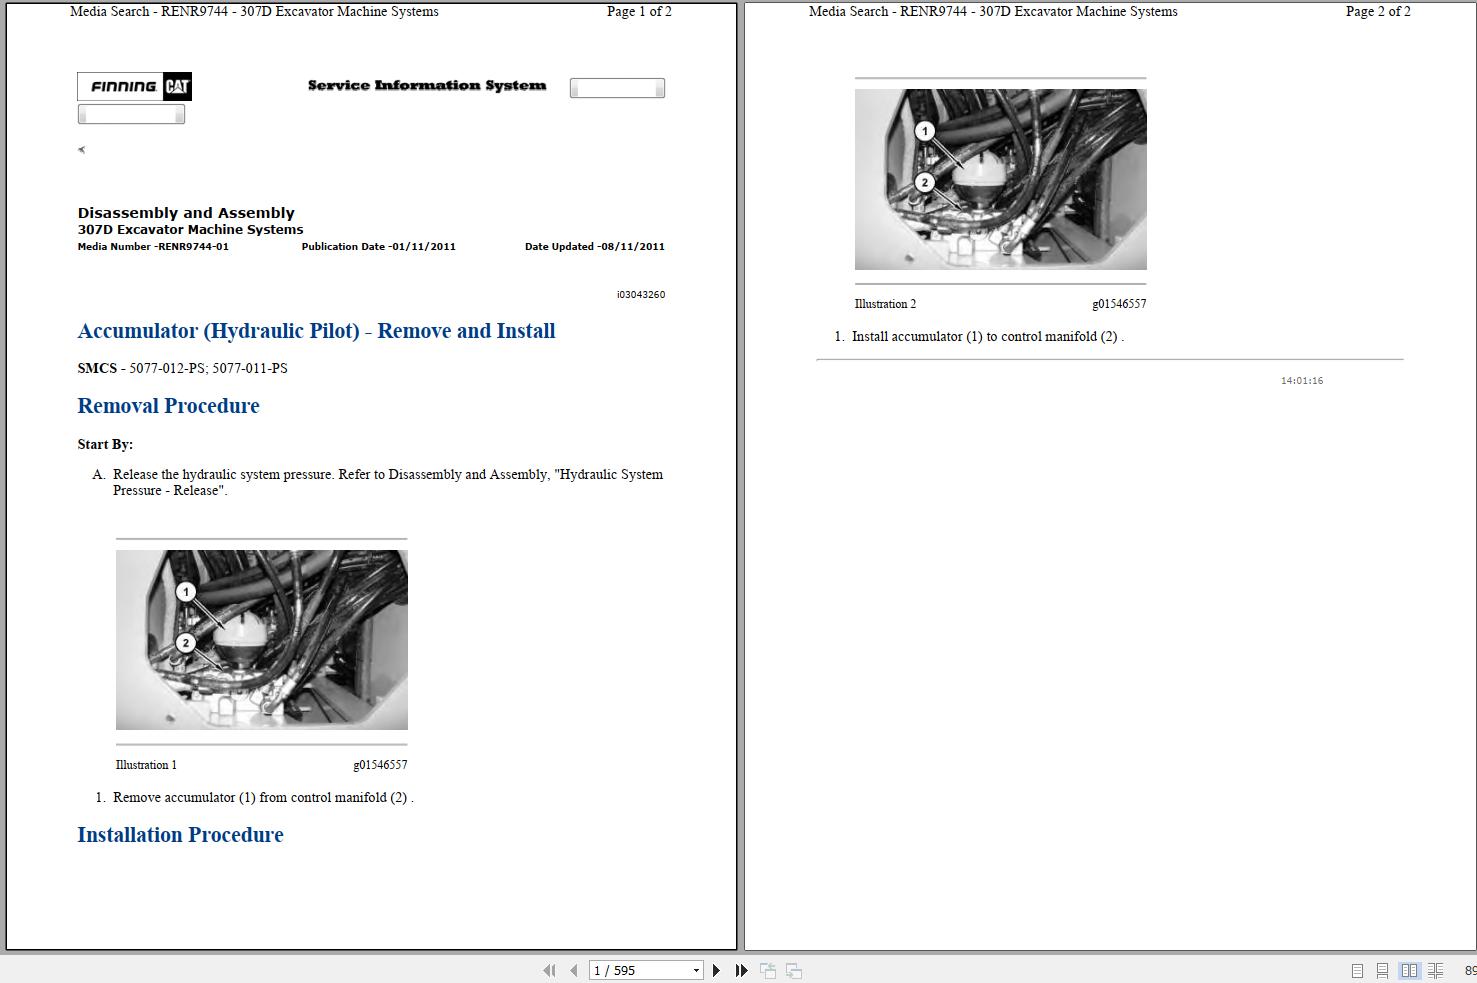Advance to the next page

point(716,970)
